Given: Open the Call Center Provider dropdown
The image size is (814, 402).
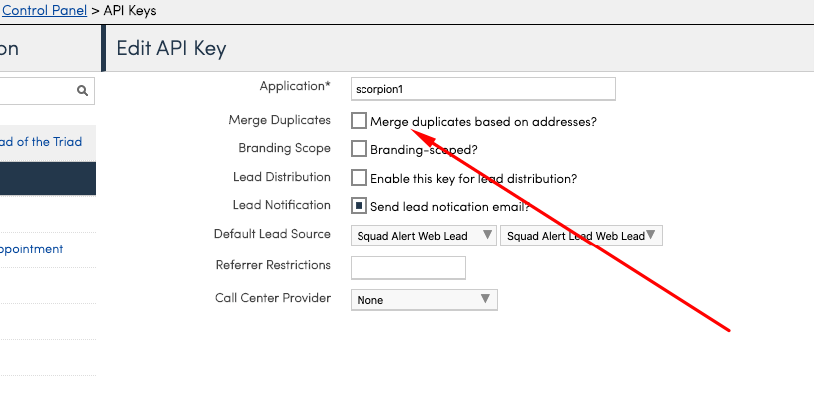Looking at the screenshot, I should coord(423,299).
